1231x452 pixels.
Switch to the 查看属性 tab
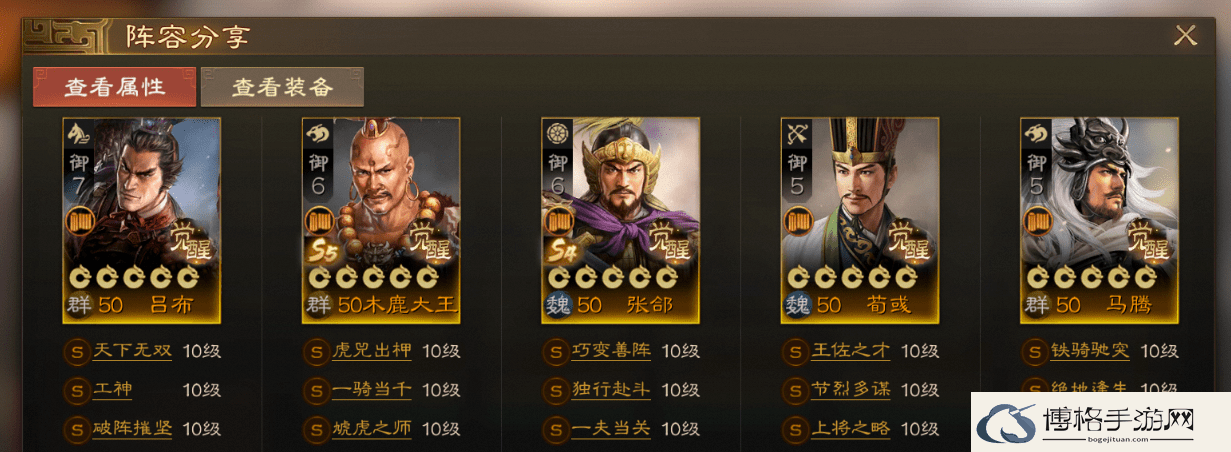tap(114, 87)
